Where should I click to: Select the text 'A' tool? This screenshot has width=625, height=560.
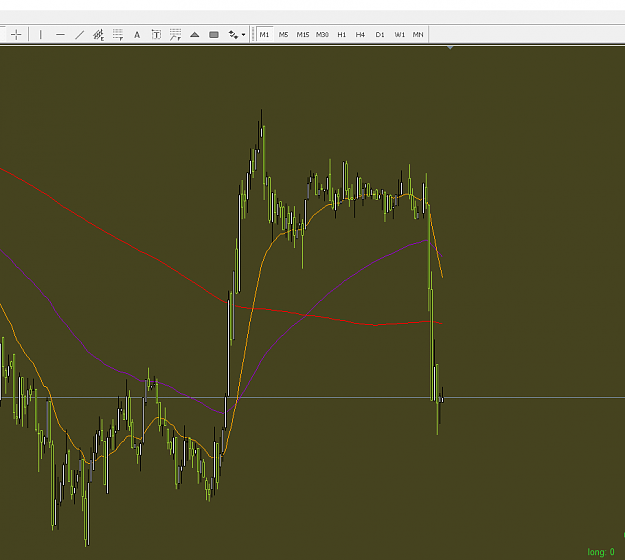[137, 35]
